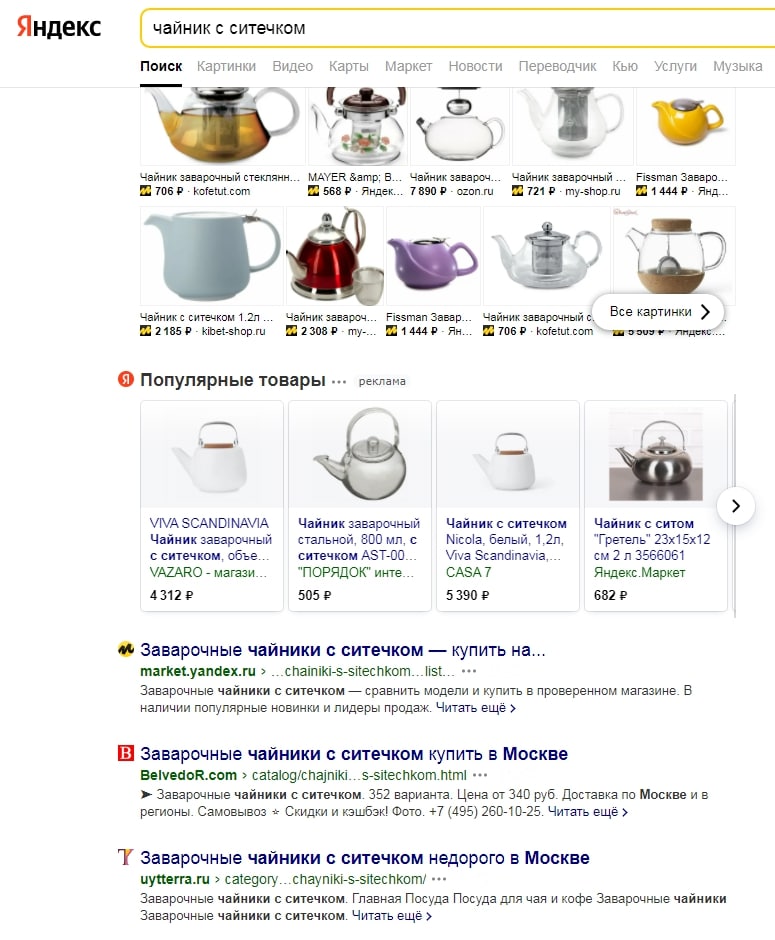Screen dimensions: 775x940
Task: Click the red Я icon beside Популярные товары
Action: [x=125, y=379]
